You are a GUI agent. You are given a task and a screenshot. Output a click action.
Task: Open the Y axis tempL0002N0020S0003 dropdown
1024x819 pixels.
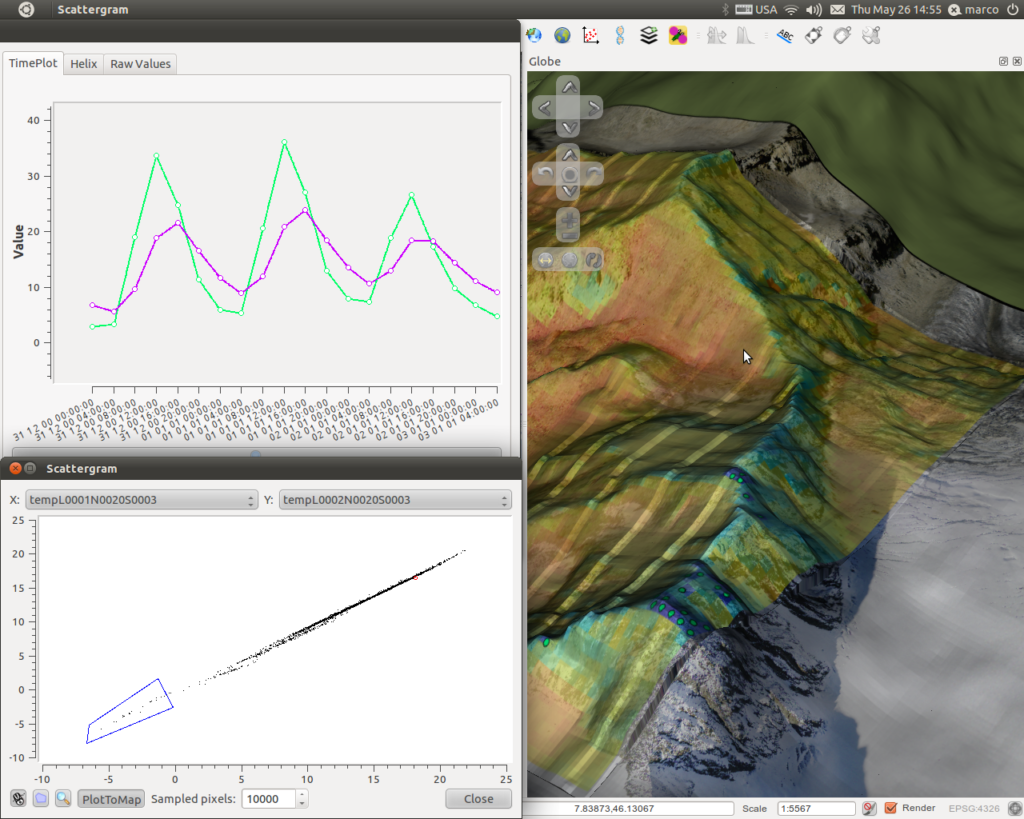pyautogui.click(x=395, y=500)
